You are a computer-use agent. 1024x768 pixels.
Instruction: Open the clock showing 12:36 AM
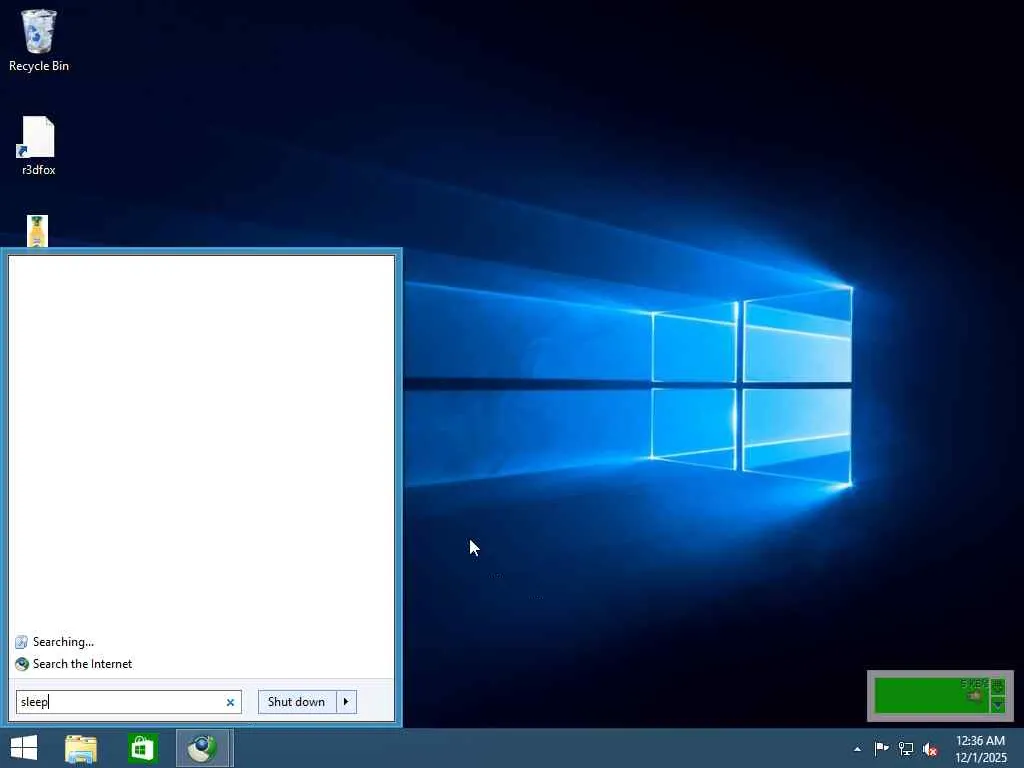click(x=980, y=749)
